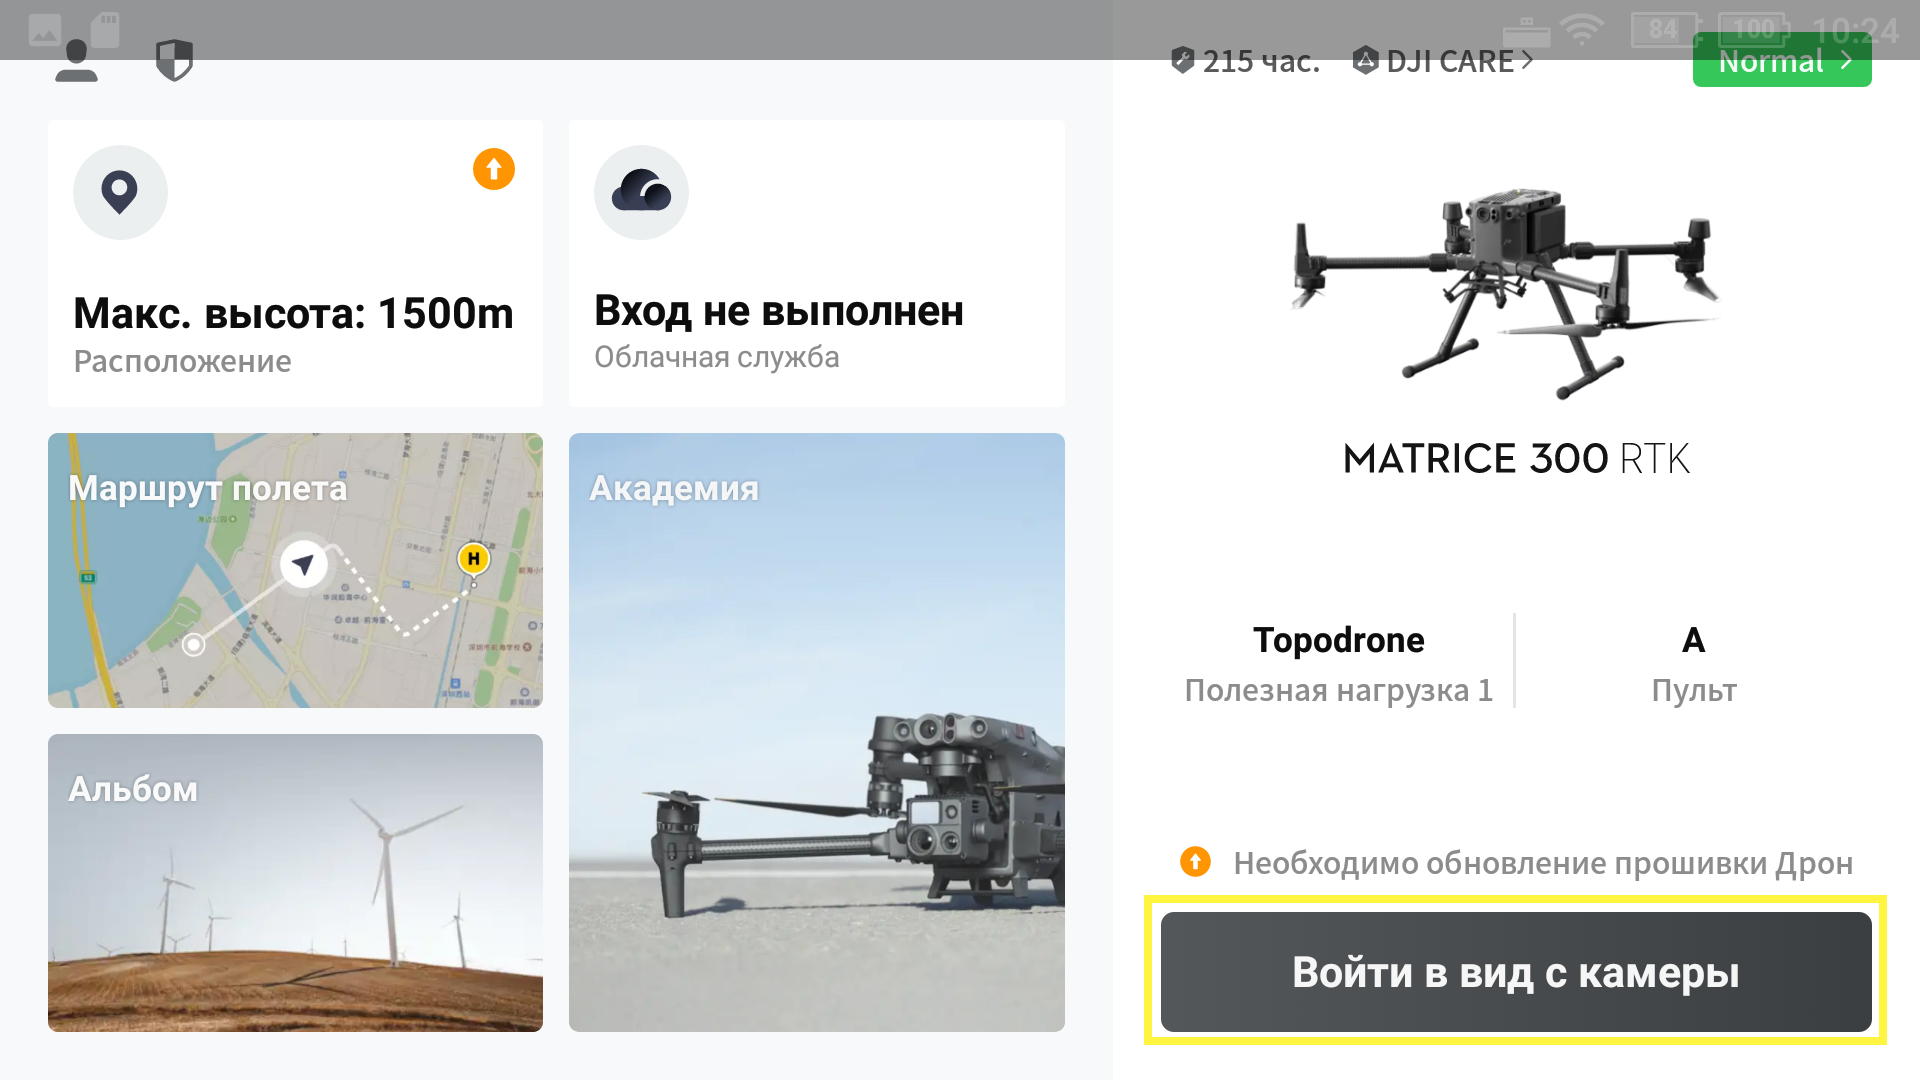Tap the DJI Care logo icon

point(1365,61)
